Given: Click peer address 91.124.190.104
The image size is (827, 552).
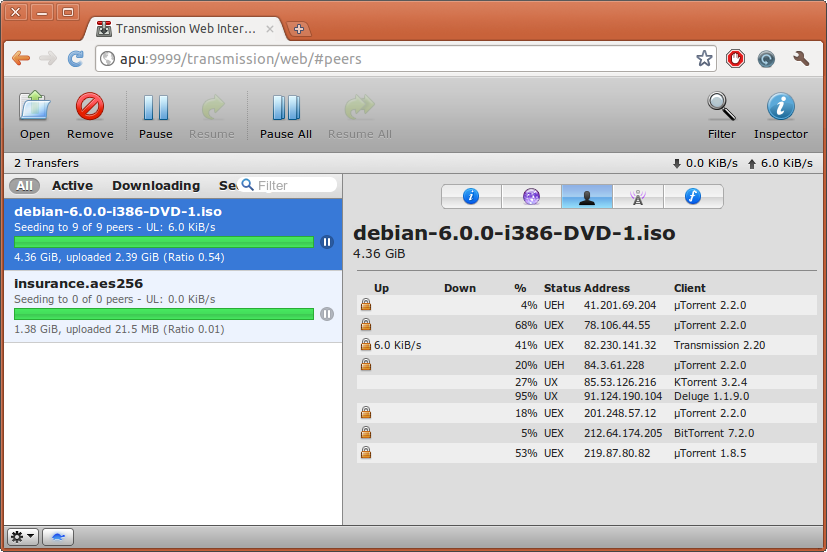Looking at the screenshot, I should coord(623,396).
